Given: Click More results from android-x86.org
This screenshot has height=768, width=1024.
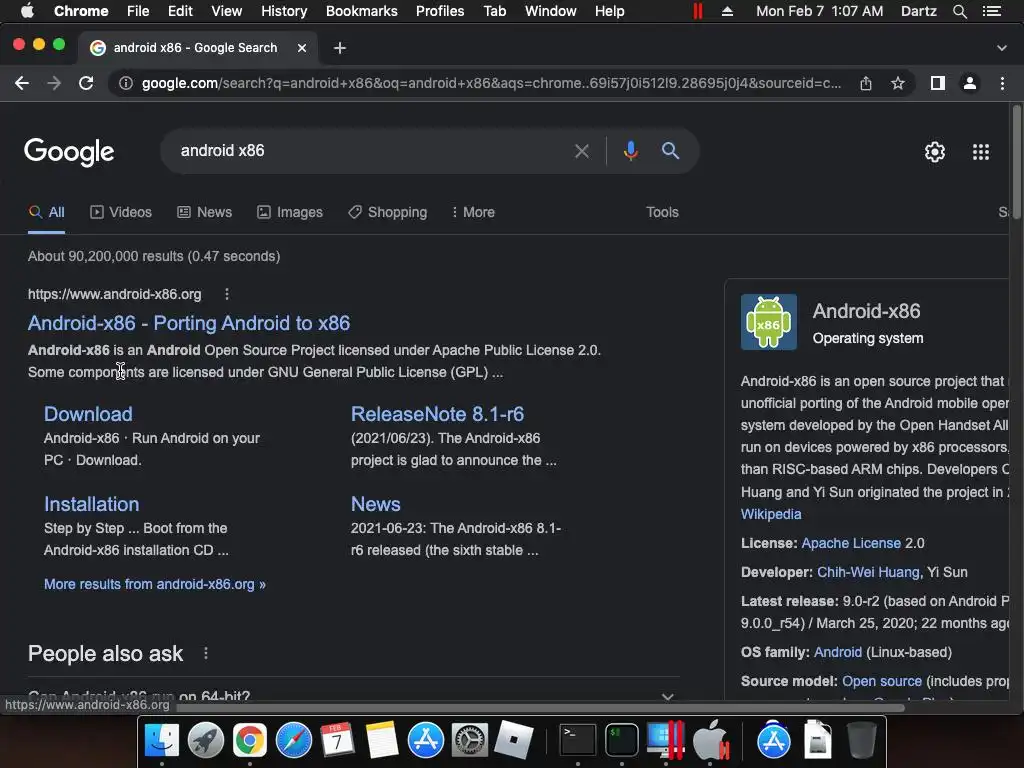Looking at the screenshot, I should click(155, 584).
